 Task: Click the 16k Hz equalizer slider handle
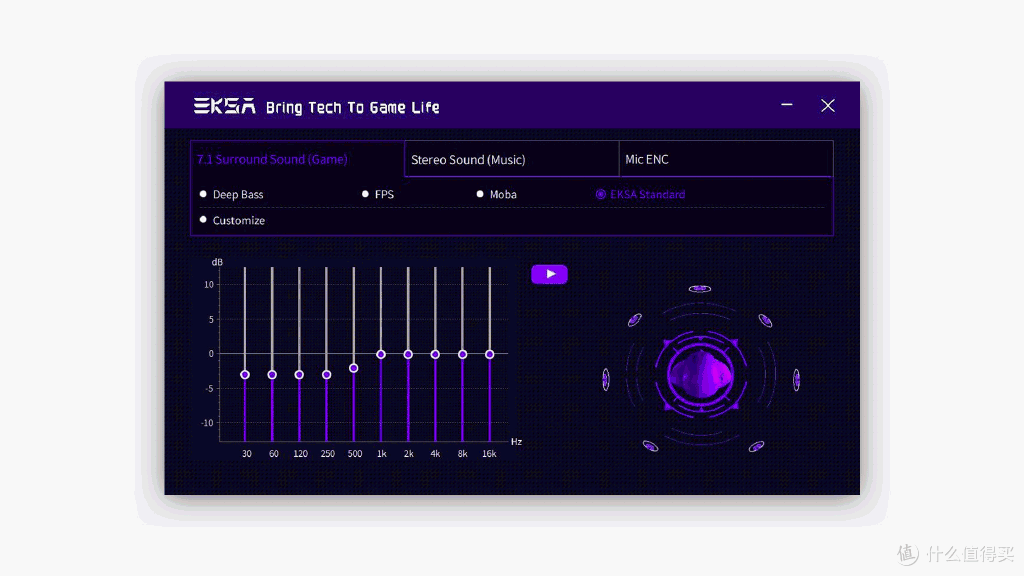489,355
